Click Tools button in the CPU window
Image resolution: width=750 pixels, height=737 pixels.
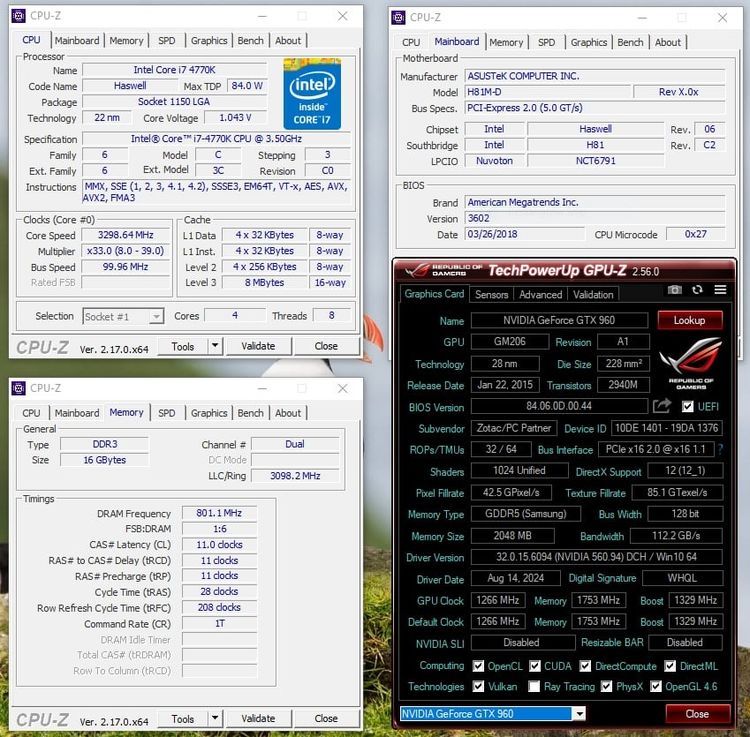point(183,346)
